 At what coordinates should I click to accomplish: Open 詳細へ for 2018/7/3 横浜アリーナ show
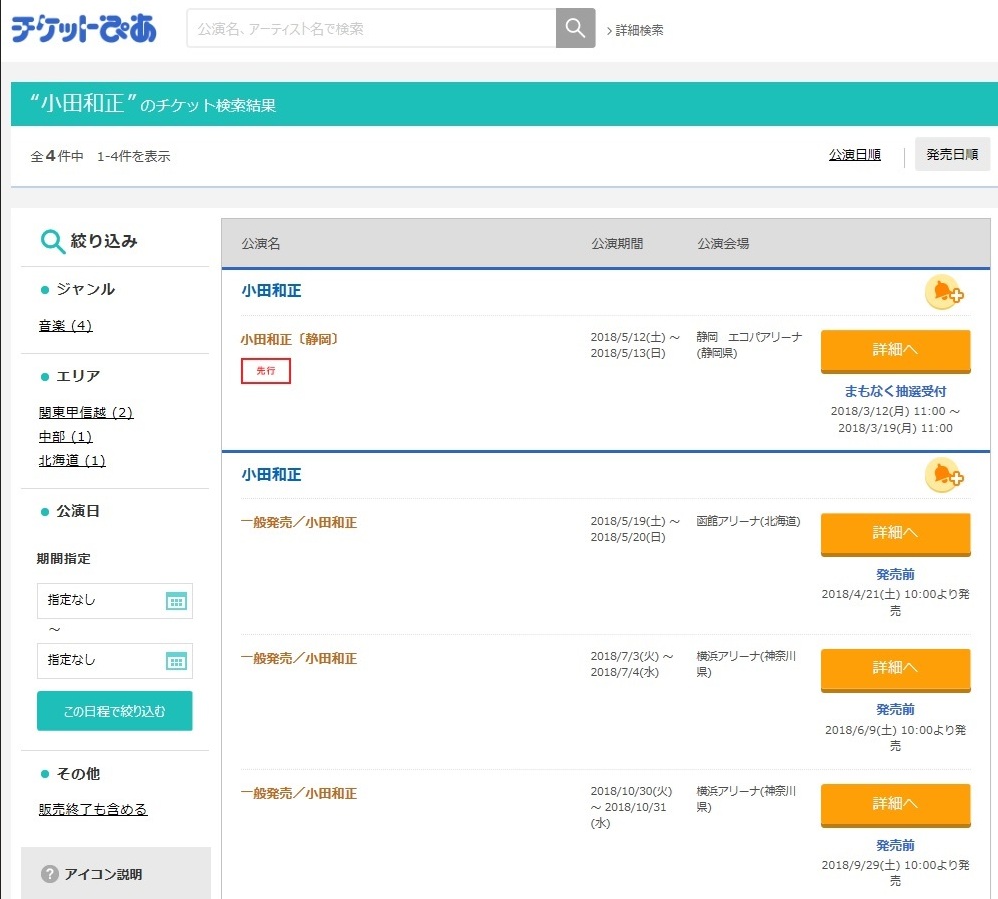(896, 669)
